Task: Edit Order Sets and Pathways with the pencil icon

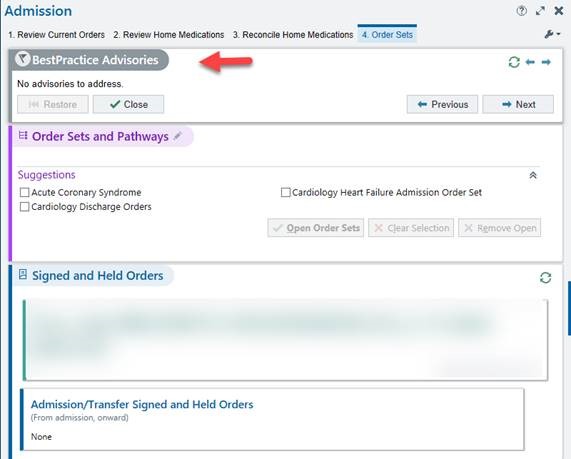Action: (x=177, y=136)
